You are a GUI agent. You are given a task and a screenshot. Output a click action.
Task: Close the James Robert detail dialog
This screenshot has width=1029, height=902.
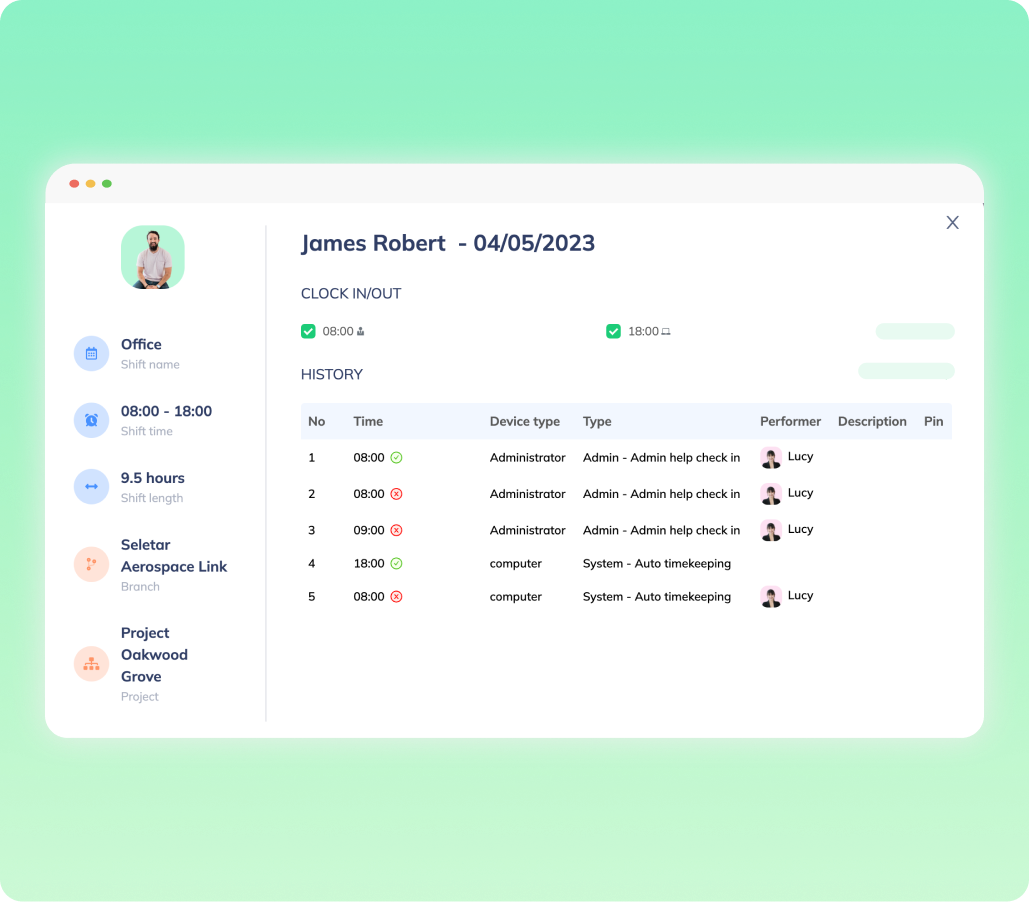click(x=952, y=223)
